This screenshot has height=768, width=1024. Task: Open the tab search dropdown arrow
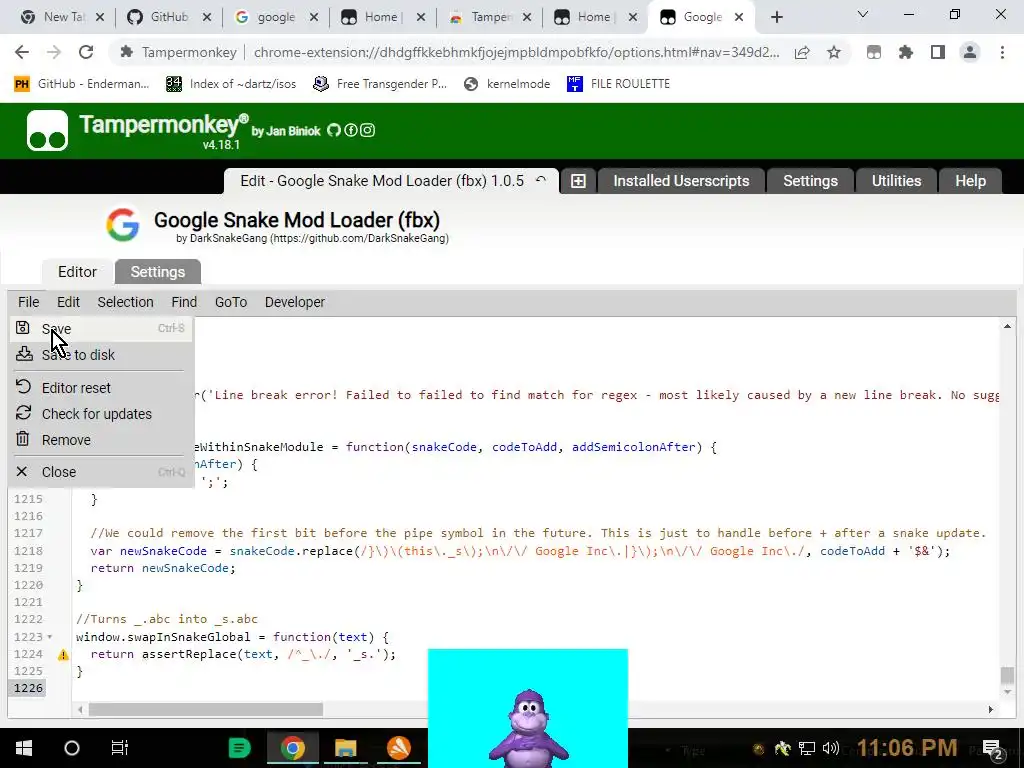[863, 14]
